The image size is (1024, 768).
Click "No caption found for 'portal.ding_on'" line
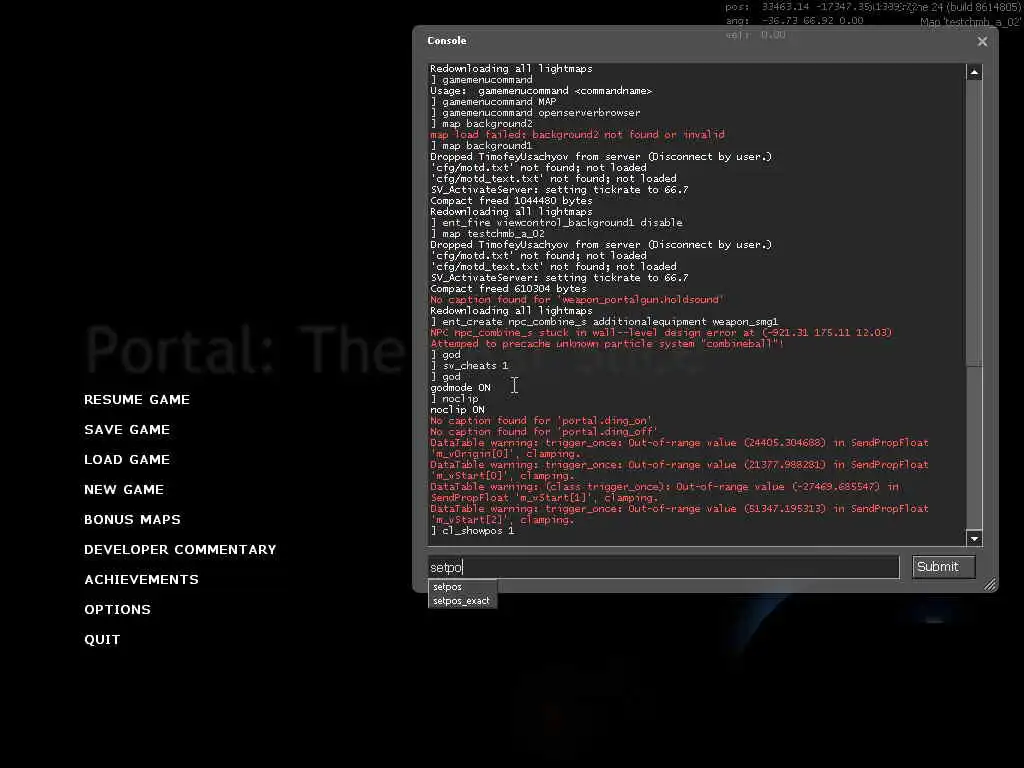tap(541, 421)
